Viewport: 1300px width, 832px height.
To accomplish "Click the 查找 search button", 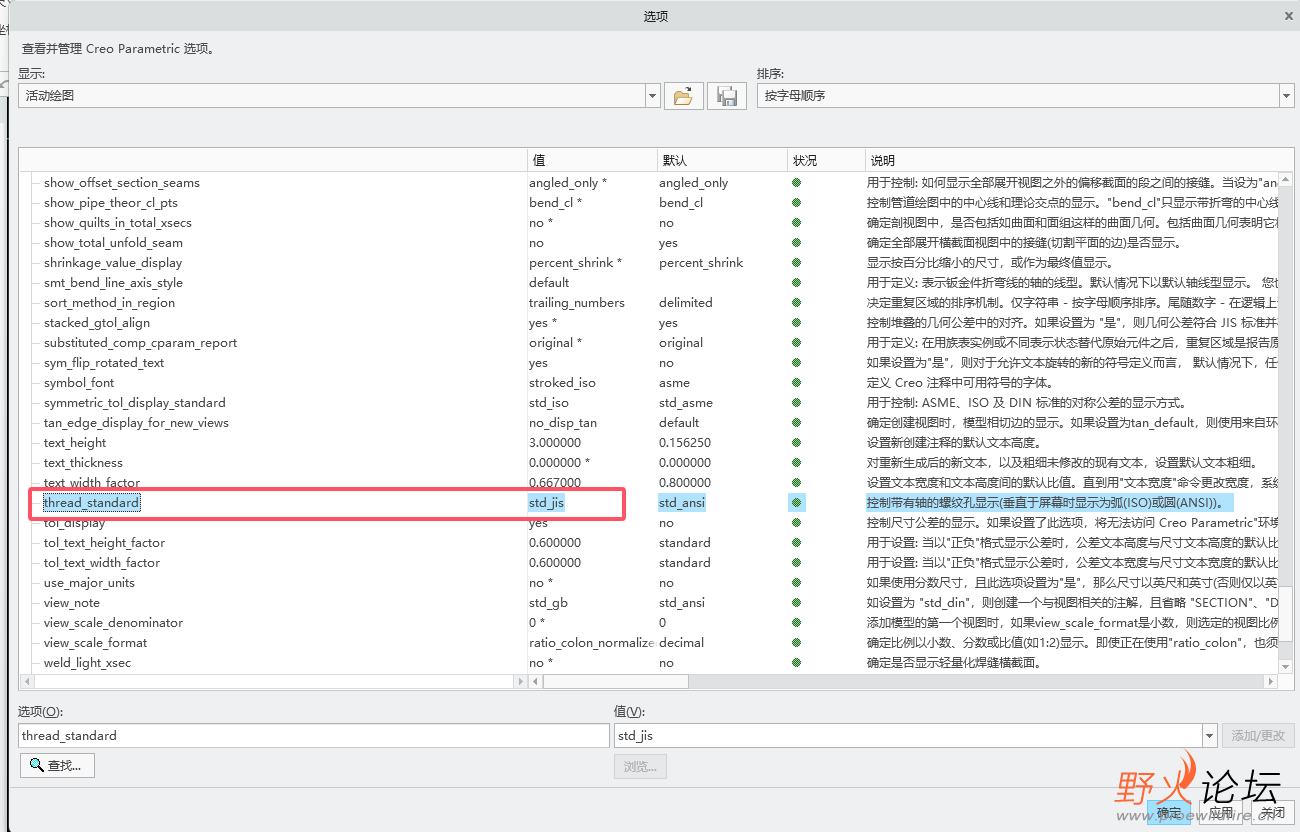I will click(57, 765).
